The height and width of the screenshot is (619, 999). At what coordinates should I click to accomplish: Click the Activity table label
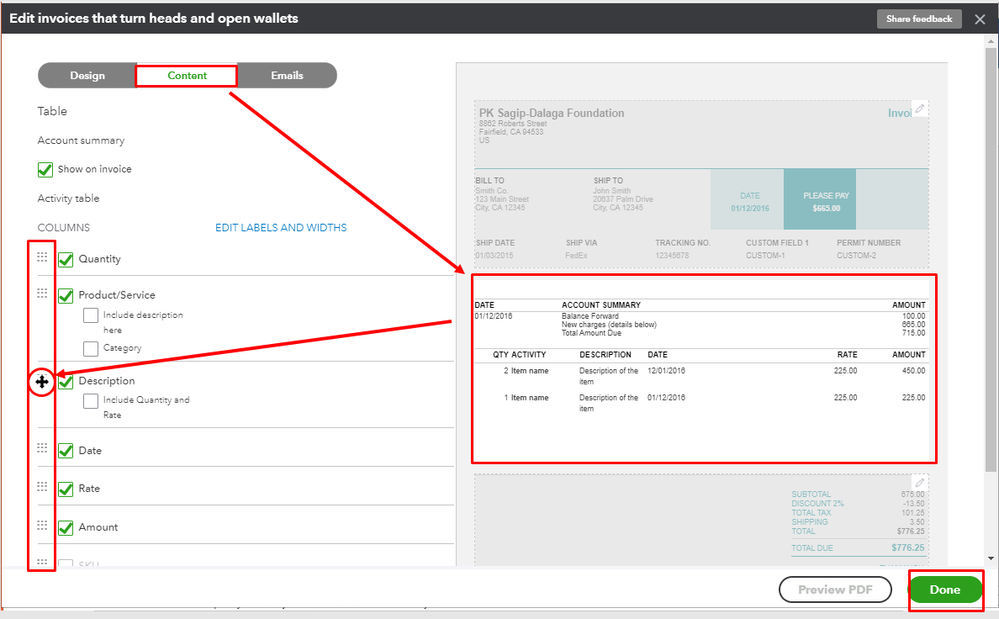tap(68, 198)
